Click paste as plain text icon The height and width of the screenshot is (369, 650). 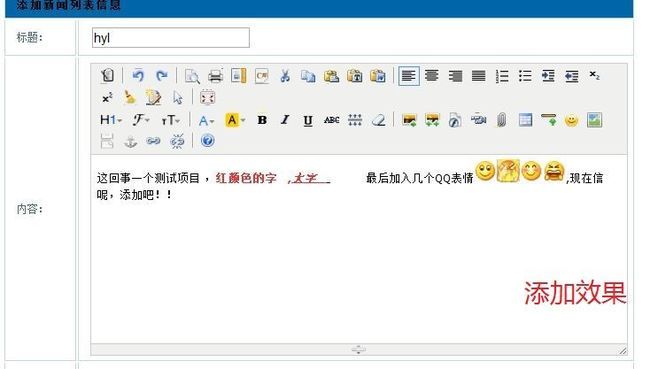[354, 75]
